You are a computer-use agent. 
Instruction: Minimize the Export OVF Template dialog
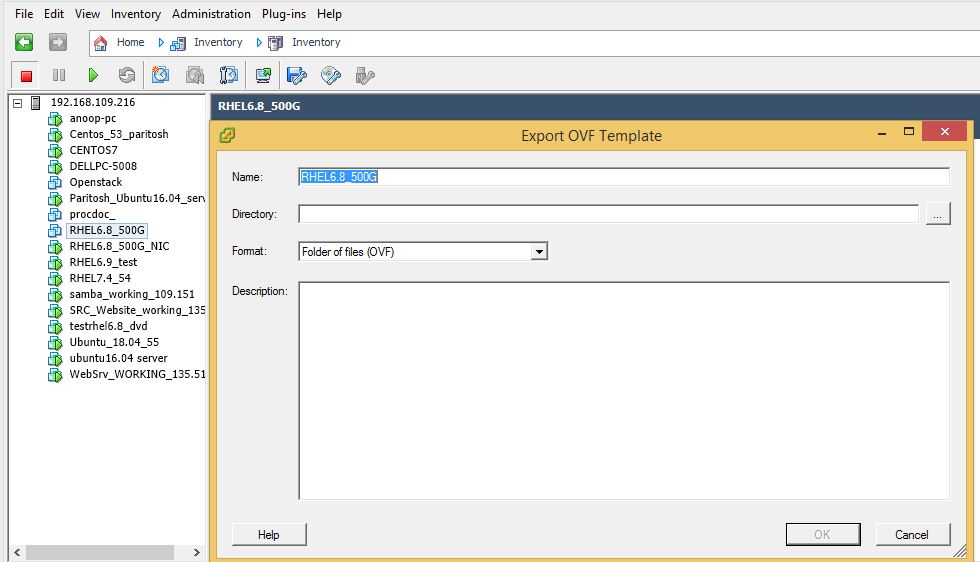point(882,133)
